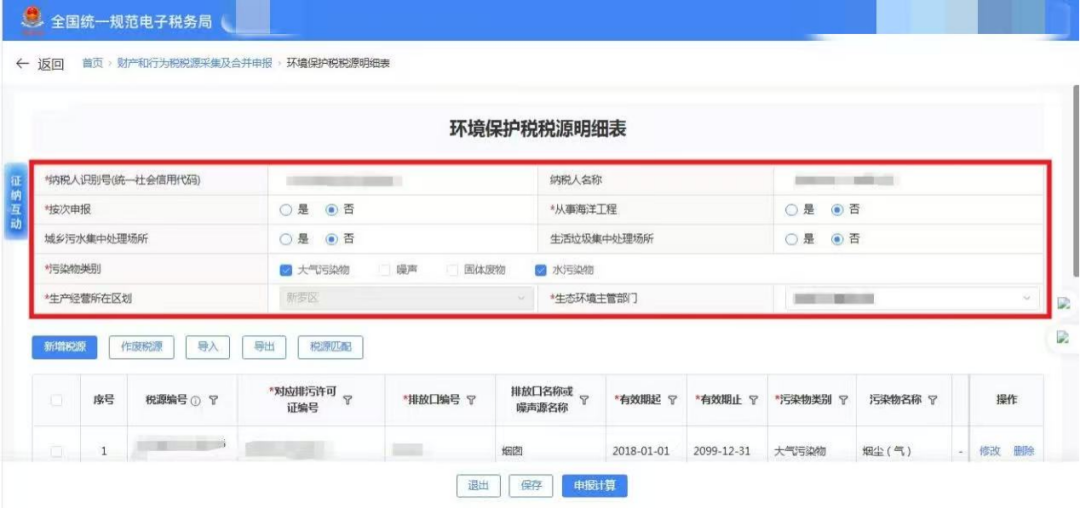Screen dimensions: 1080x508
Task: Filter the 污染物名称 column
Action: [932, 400]
